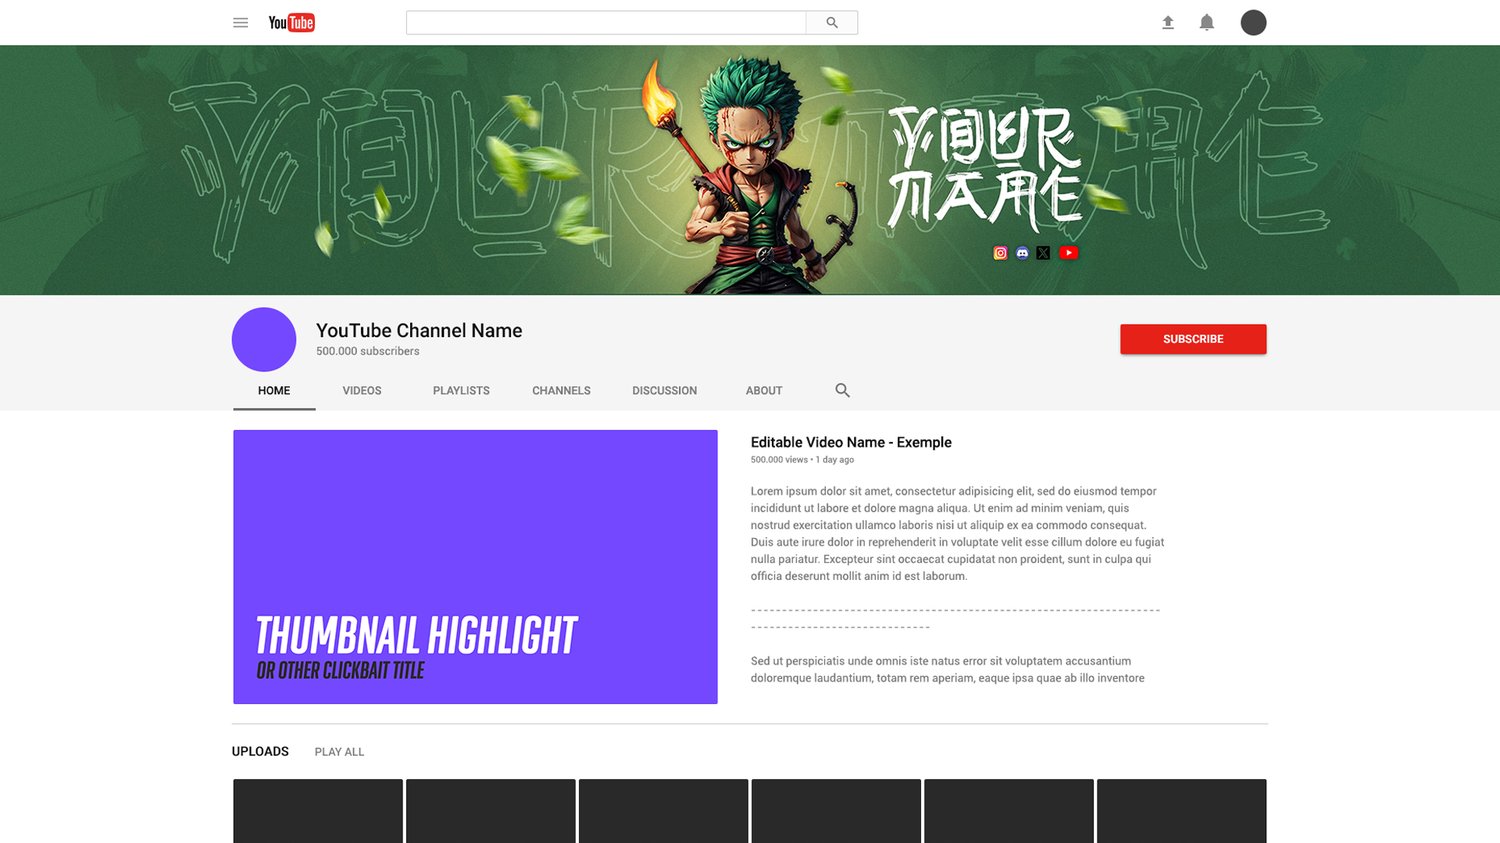The image size is (1500, 843).
Task: Open the hamburger menu icon
Action: pos(240,22)
